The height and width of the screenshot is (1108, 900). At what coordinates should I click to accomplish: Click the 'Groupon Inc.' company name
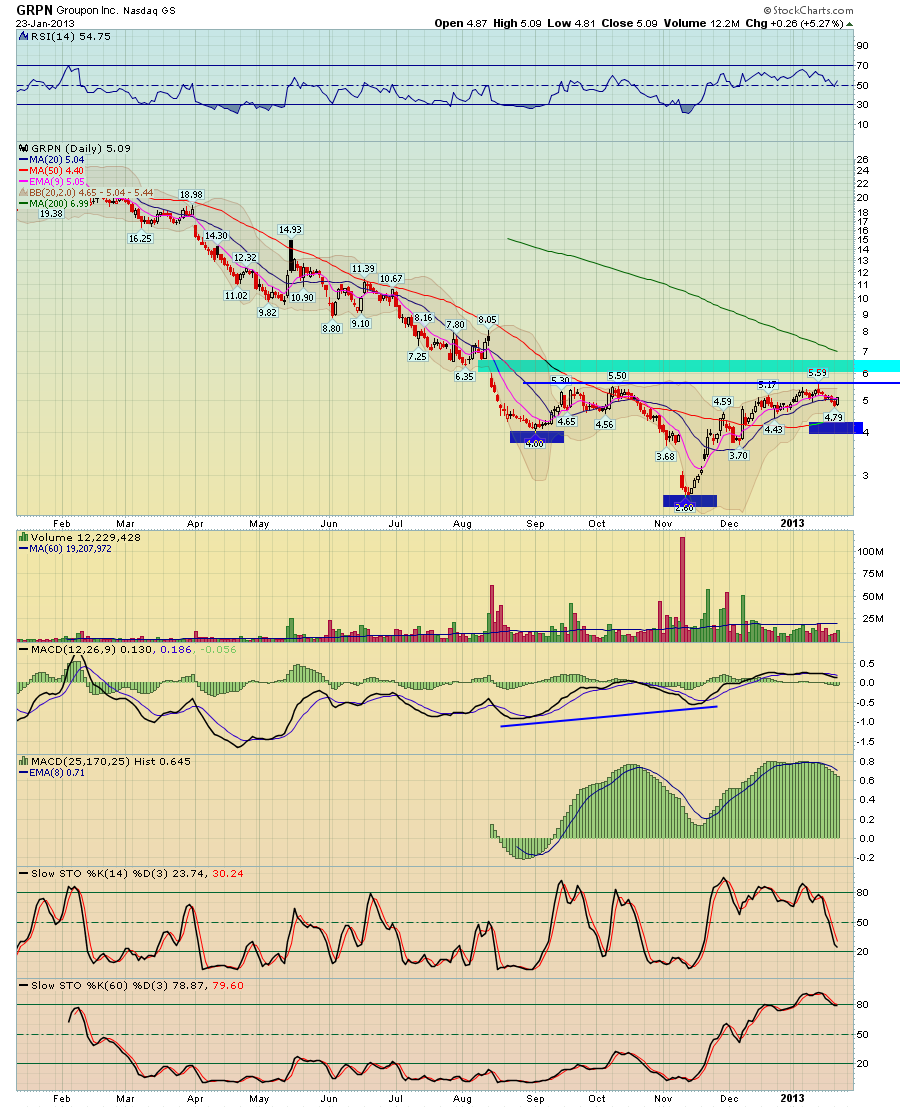click(87, 11)
